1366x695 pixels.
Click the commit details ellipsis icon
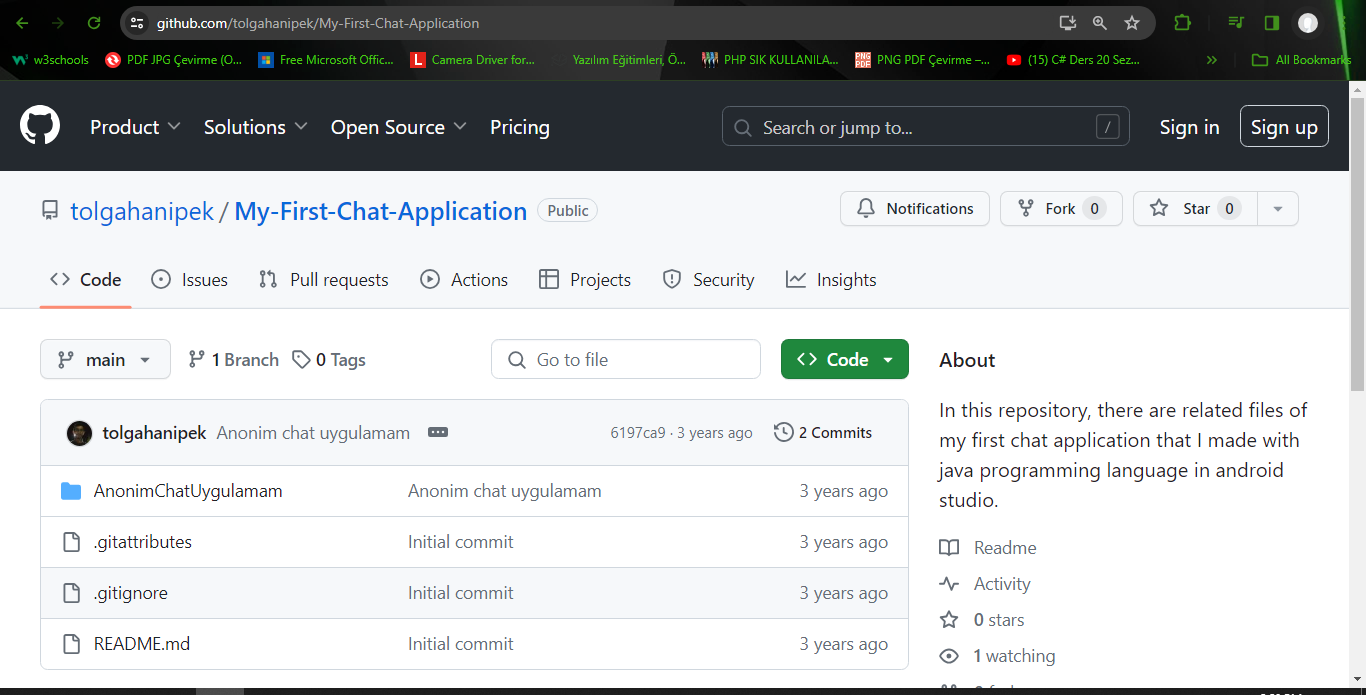click(x=437, y=433)
